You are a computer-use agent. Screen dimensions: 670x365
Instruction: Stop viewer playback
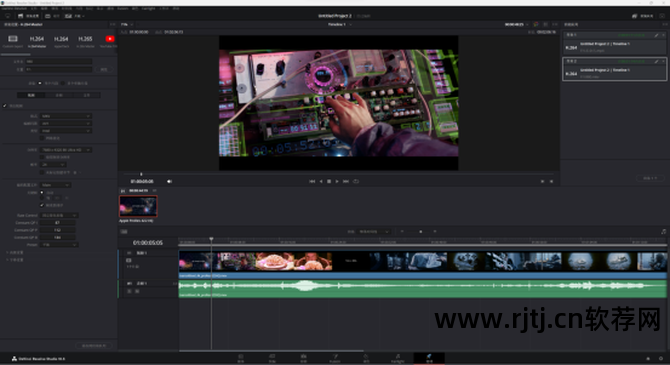329,181
